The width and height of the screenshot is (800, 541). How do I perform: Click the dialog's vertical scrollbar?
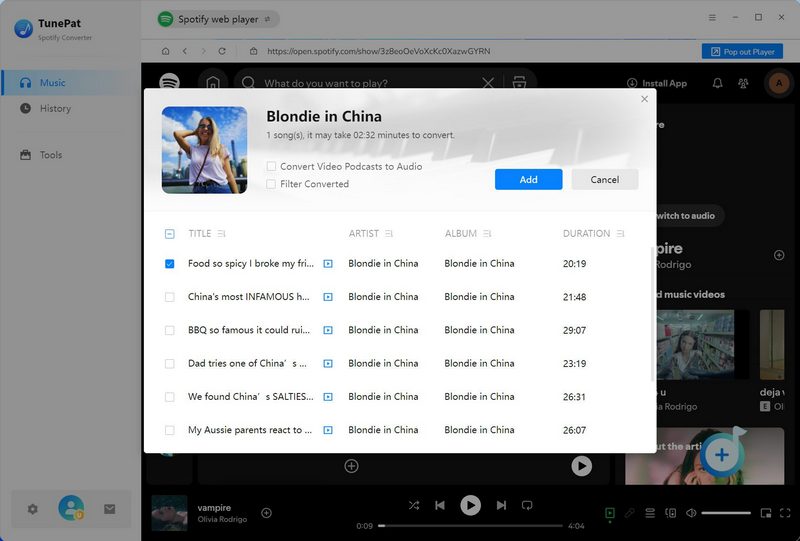point(653,314)
